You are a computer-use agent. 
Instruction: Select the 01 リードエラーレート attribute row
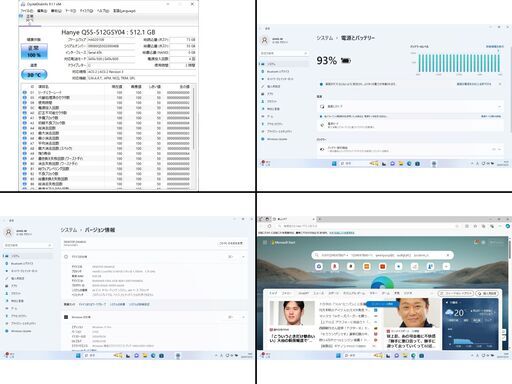coord(107,93)
